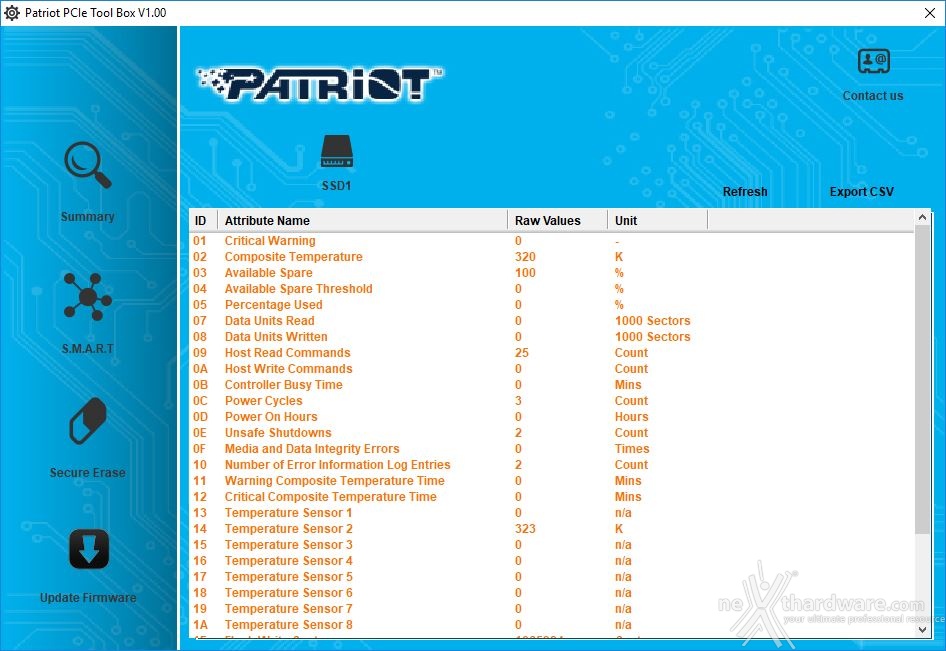
Task: Select the Temperature Sensor 6 row
Action: coord(551,592)
